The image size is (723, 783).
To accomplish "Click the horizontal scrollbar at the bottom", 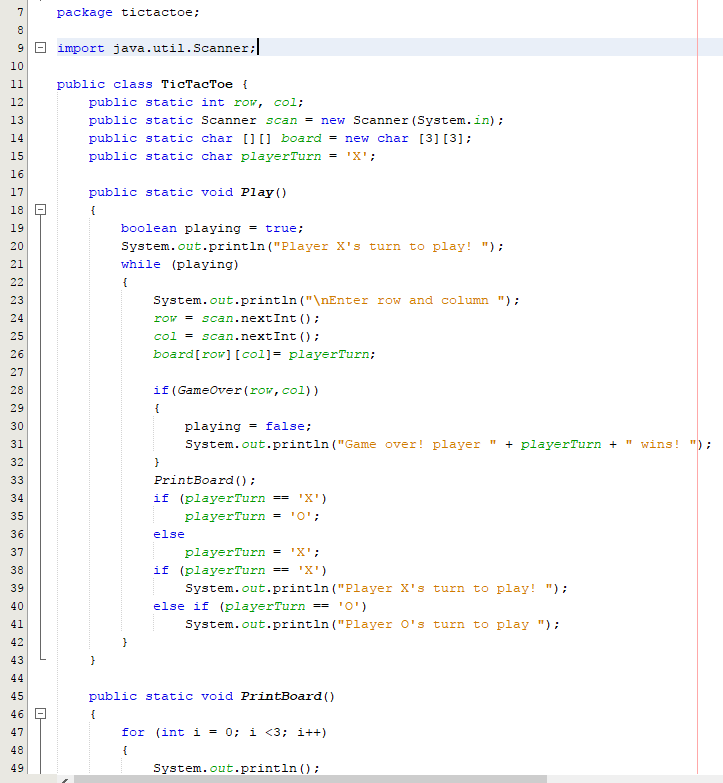I will [x=310, y=779].
